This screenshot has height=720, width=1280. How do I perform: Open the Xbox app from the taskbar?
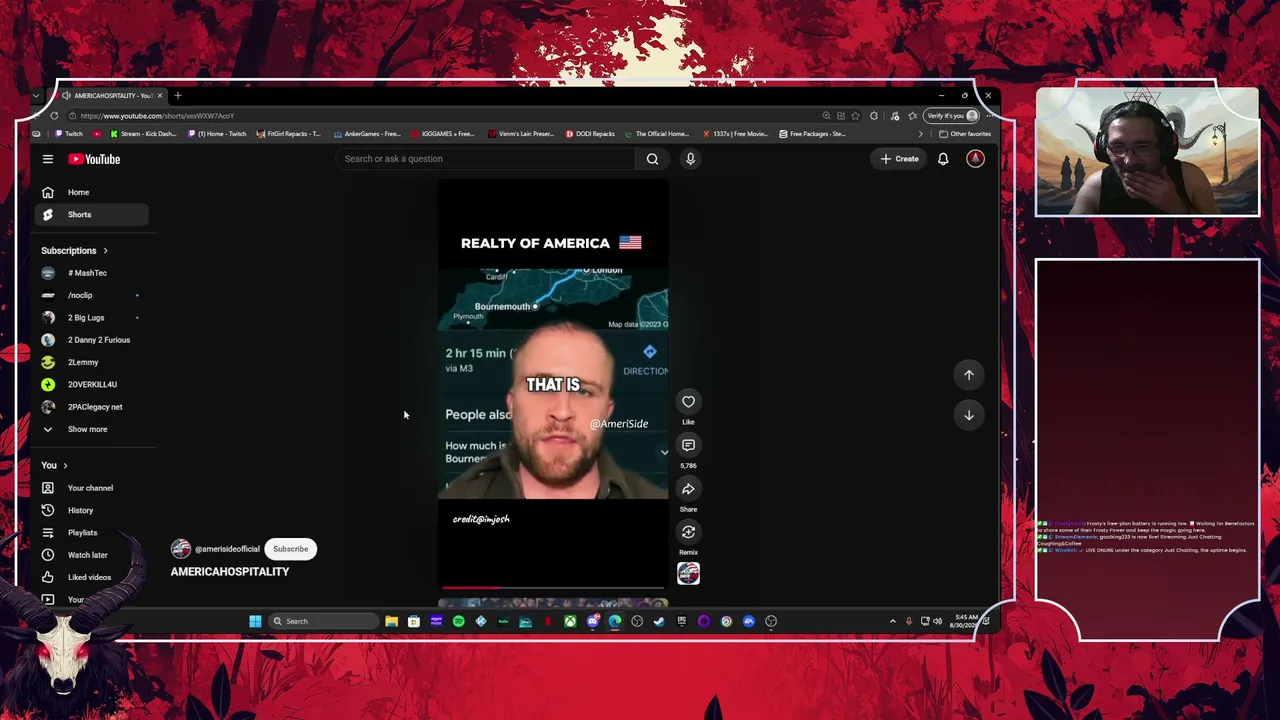coord(570,621)
